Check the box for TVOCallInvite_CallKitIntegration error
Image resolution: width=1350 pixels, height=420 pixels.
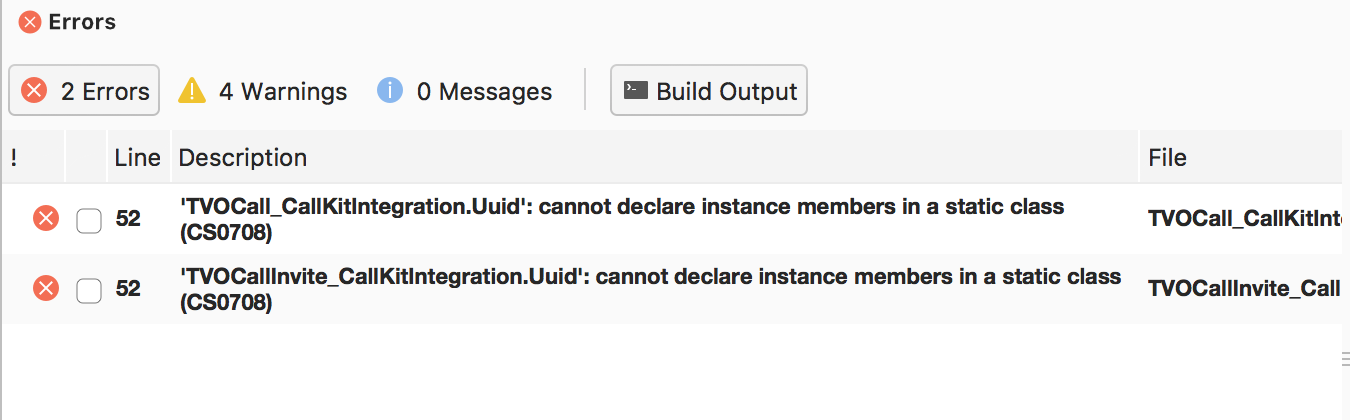(x=89, y=289)
